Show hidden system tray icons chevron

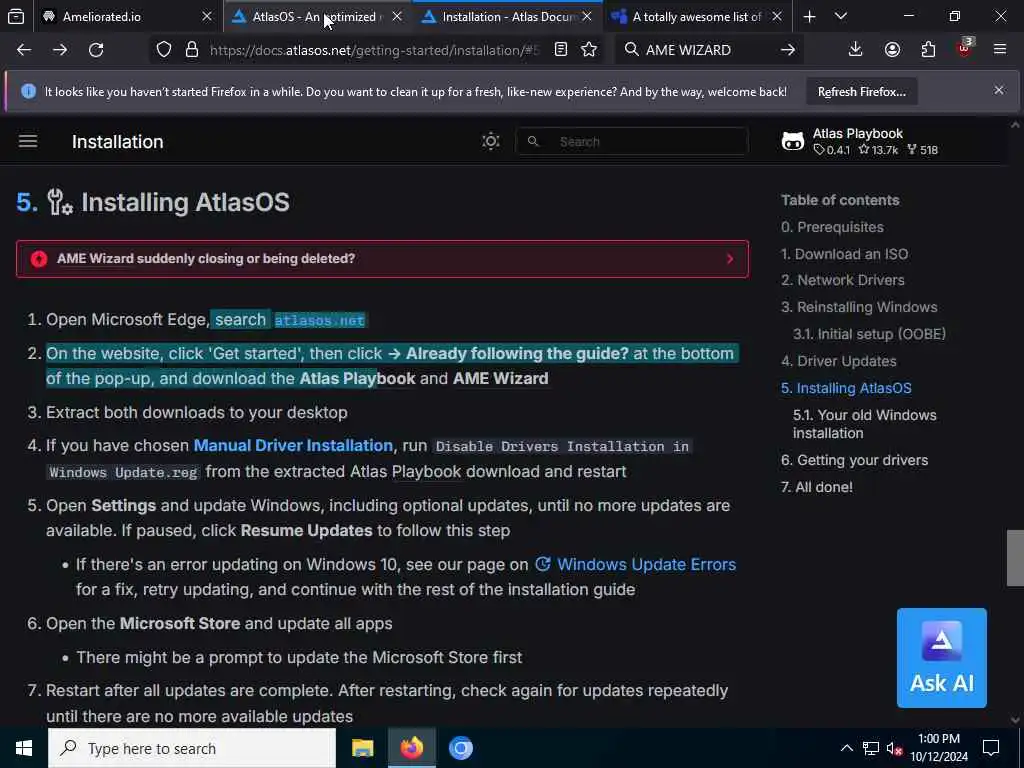coord(846,748)
